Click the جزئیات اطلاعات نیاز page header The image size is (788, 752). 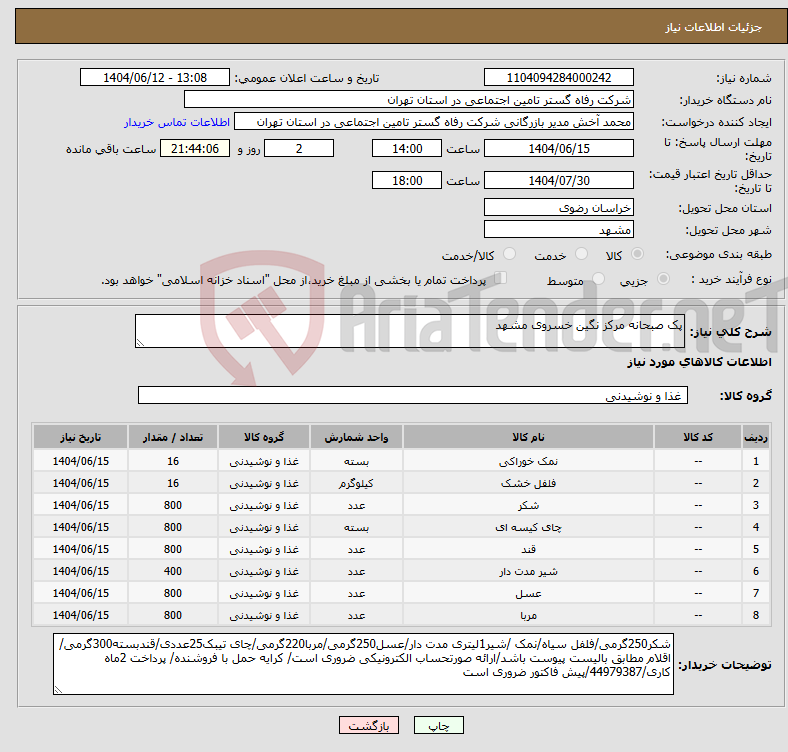click(713, 27)
